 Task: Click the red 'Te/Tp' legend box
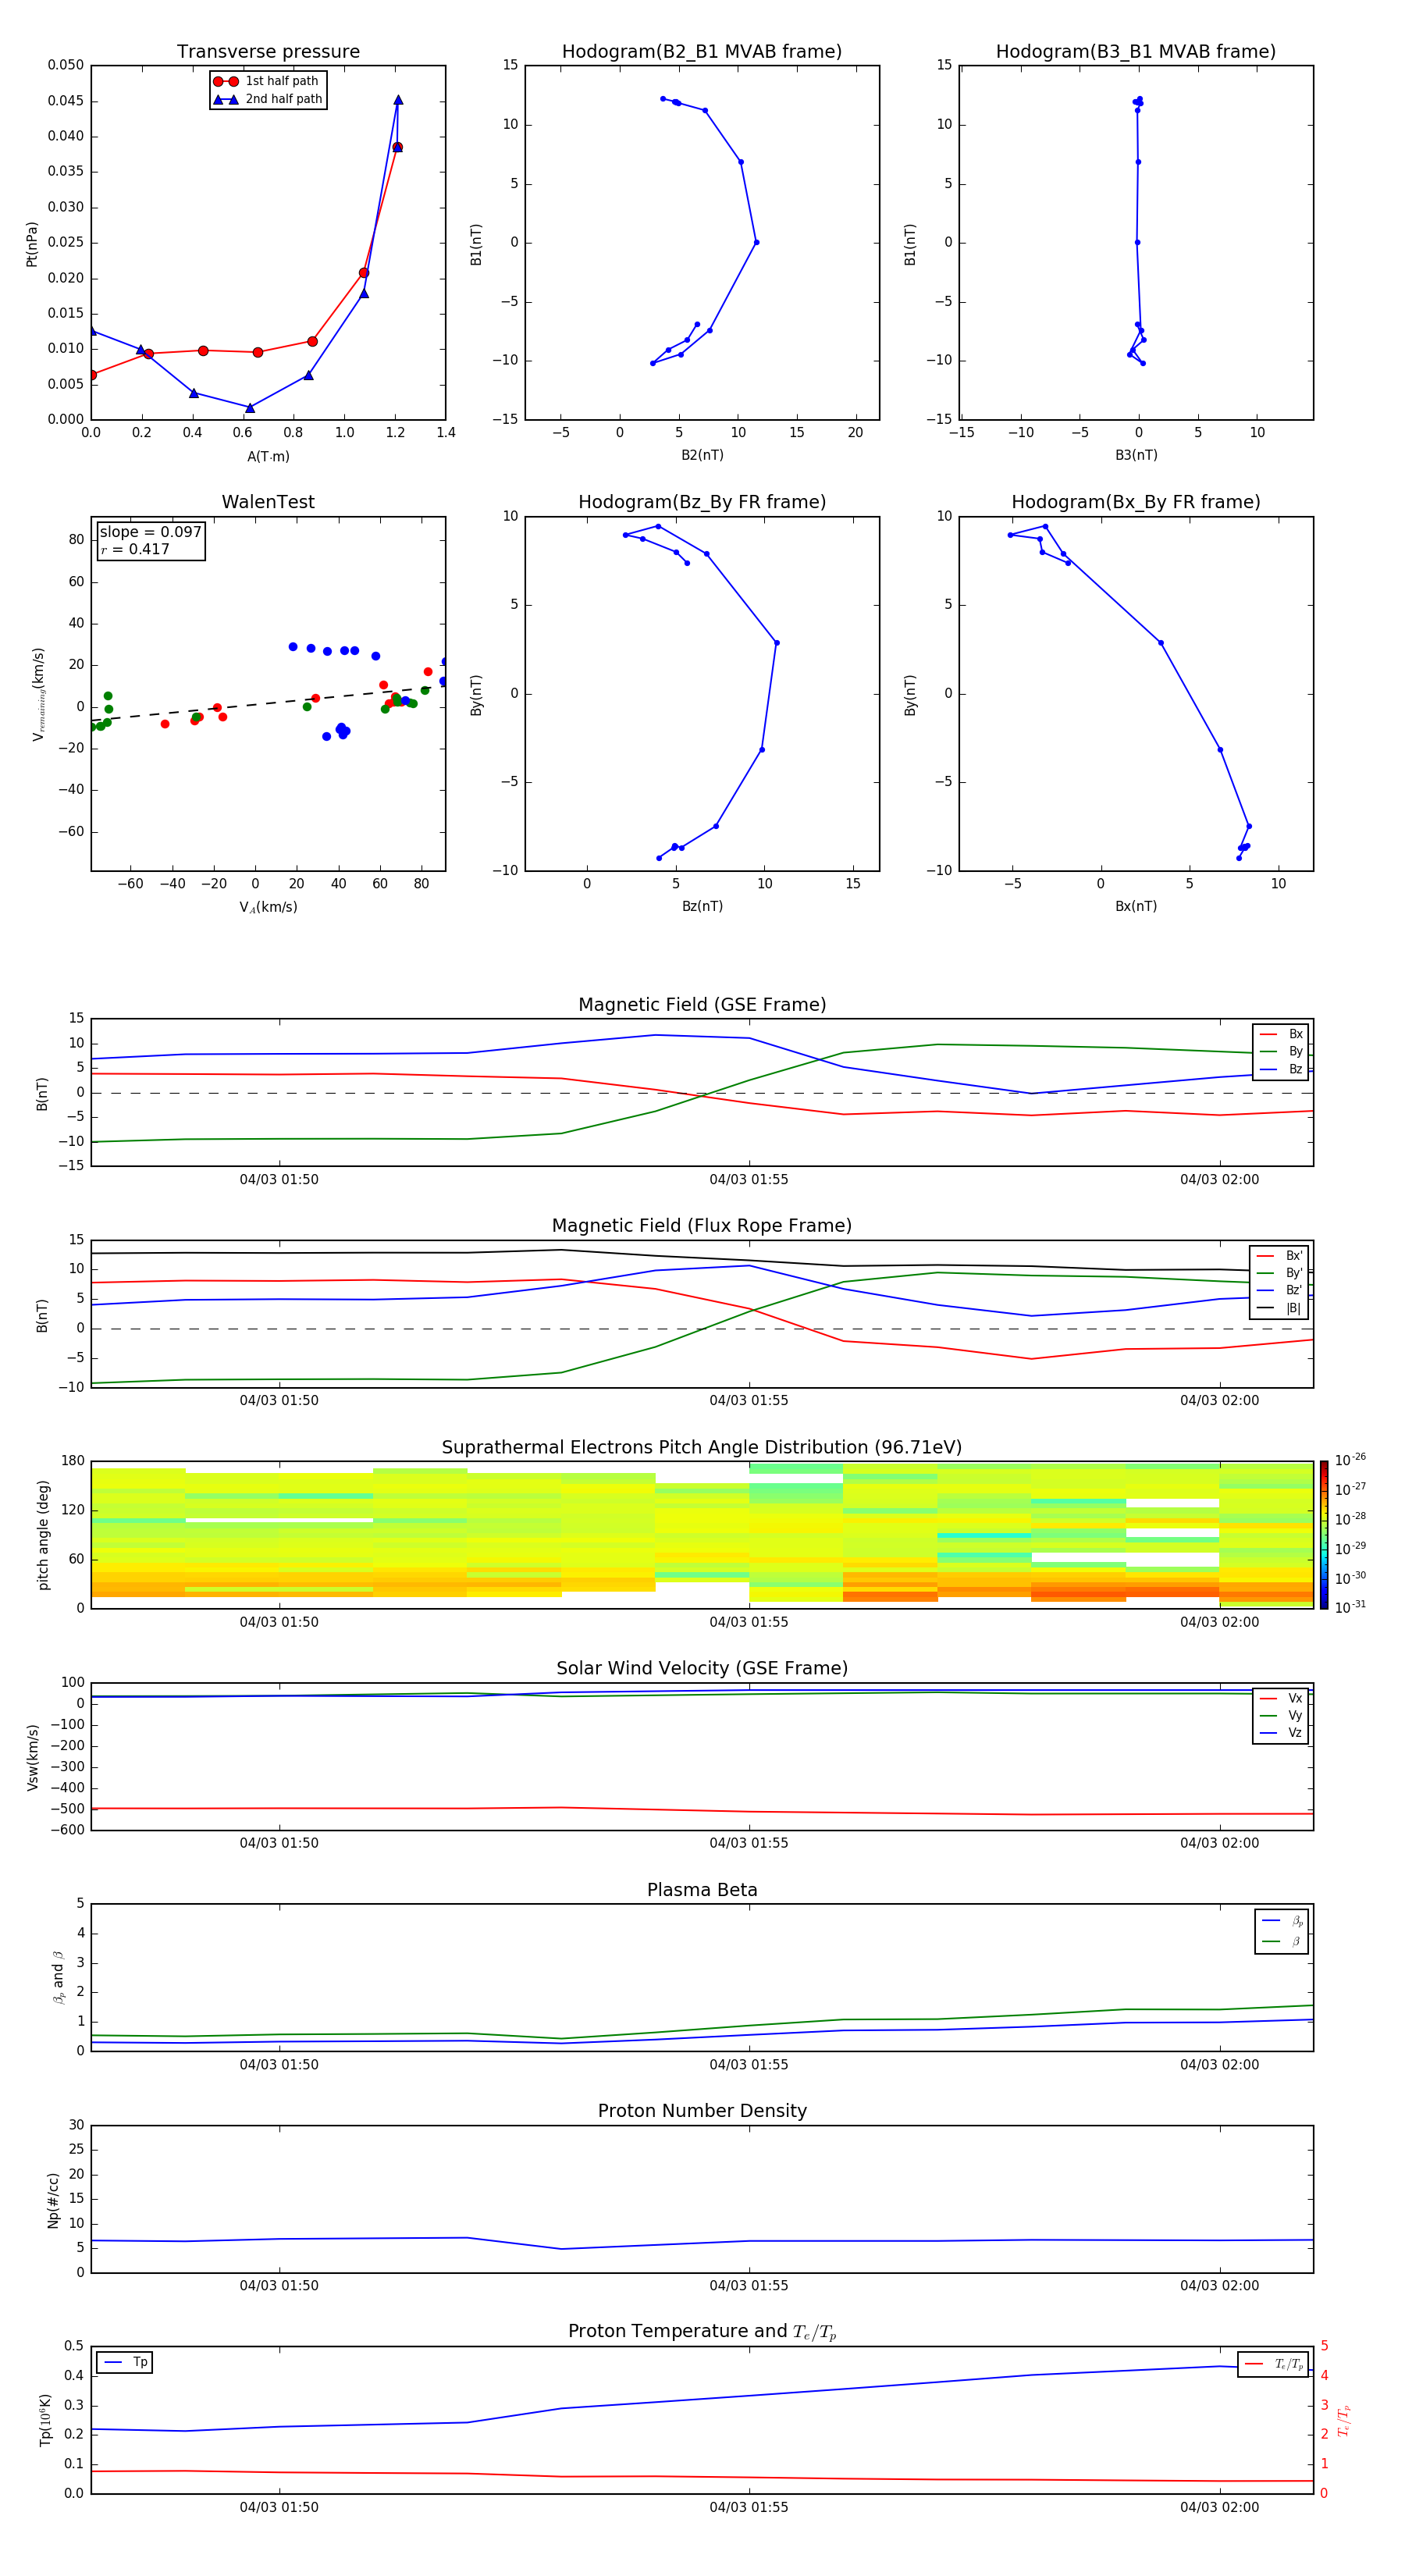1273,2364
